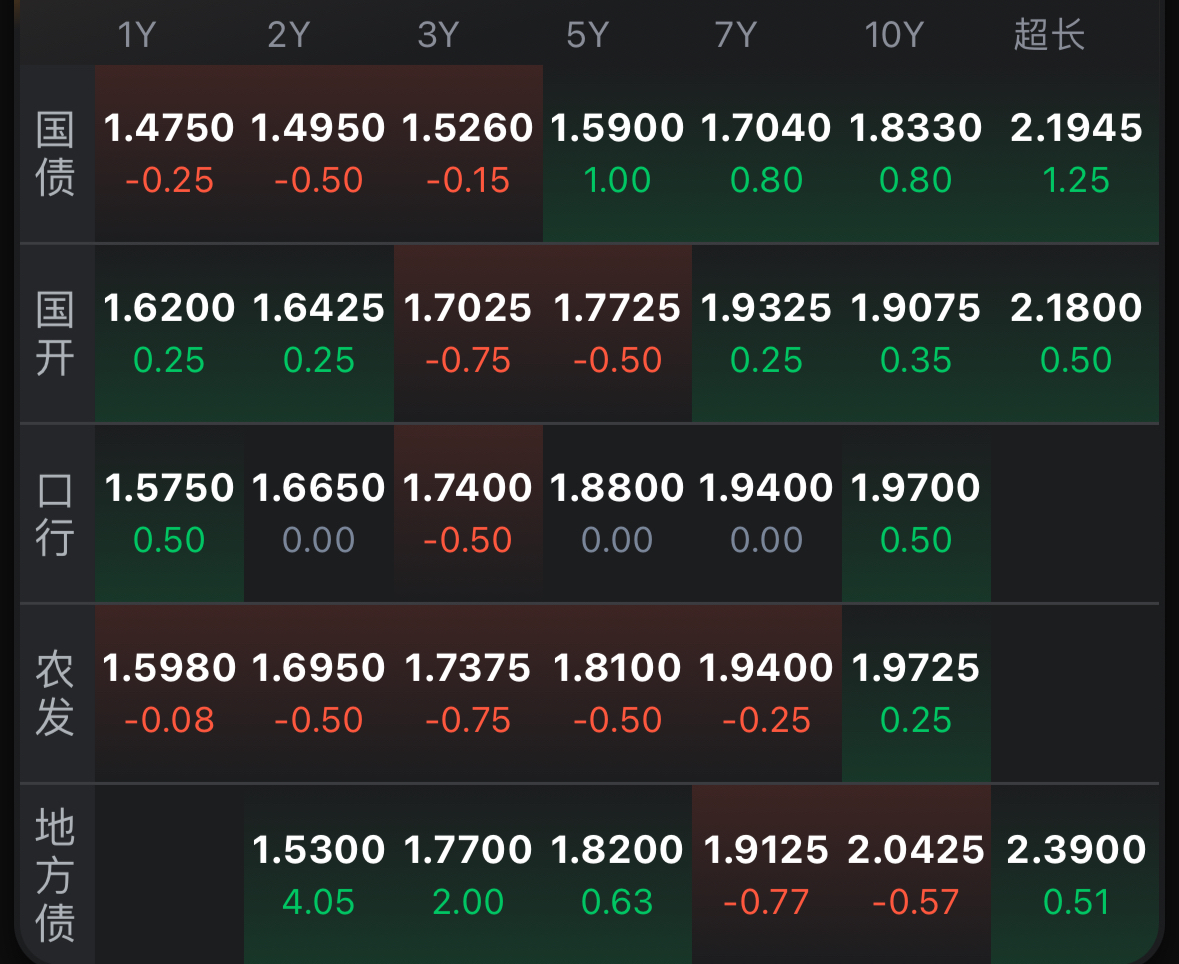Click 国债 超长 yield 2.1945
This screenshot has width=1179, height=964.
tap(1076, 153)
